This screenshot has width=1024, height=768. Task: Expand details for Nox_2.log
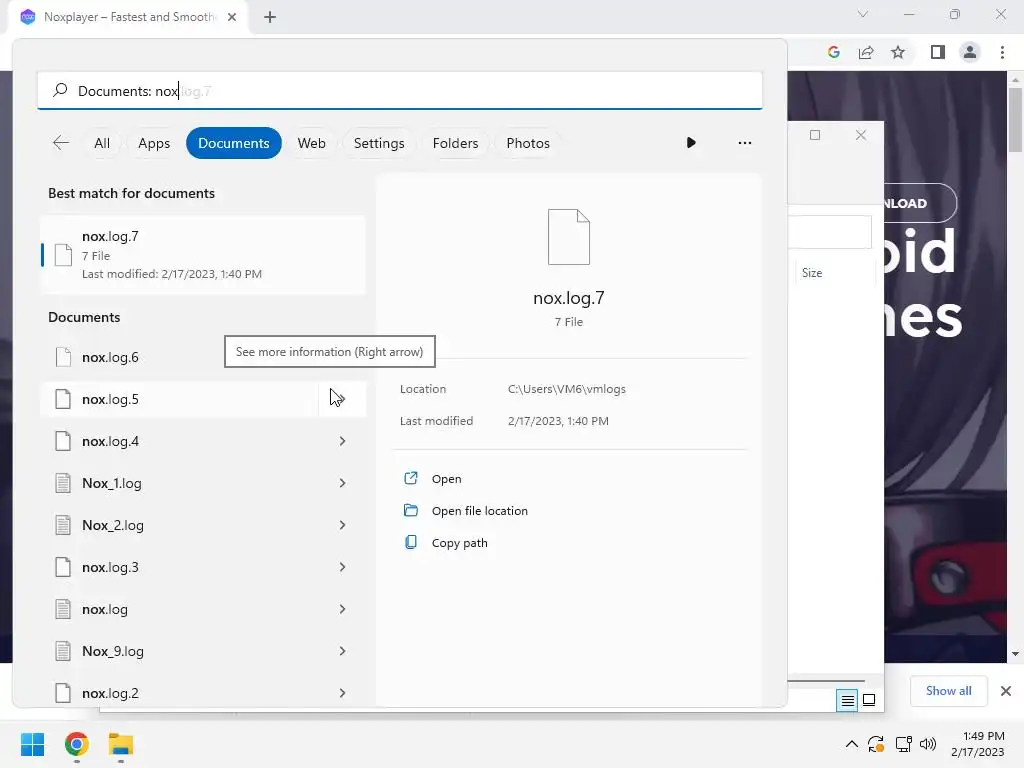pos(342,525)
